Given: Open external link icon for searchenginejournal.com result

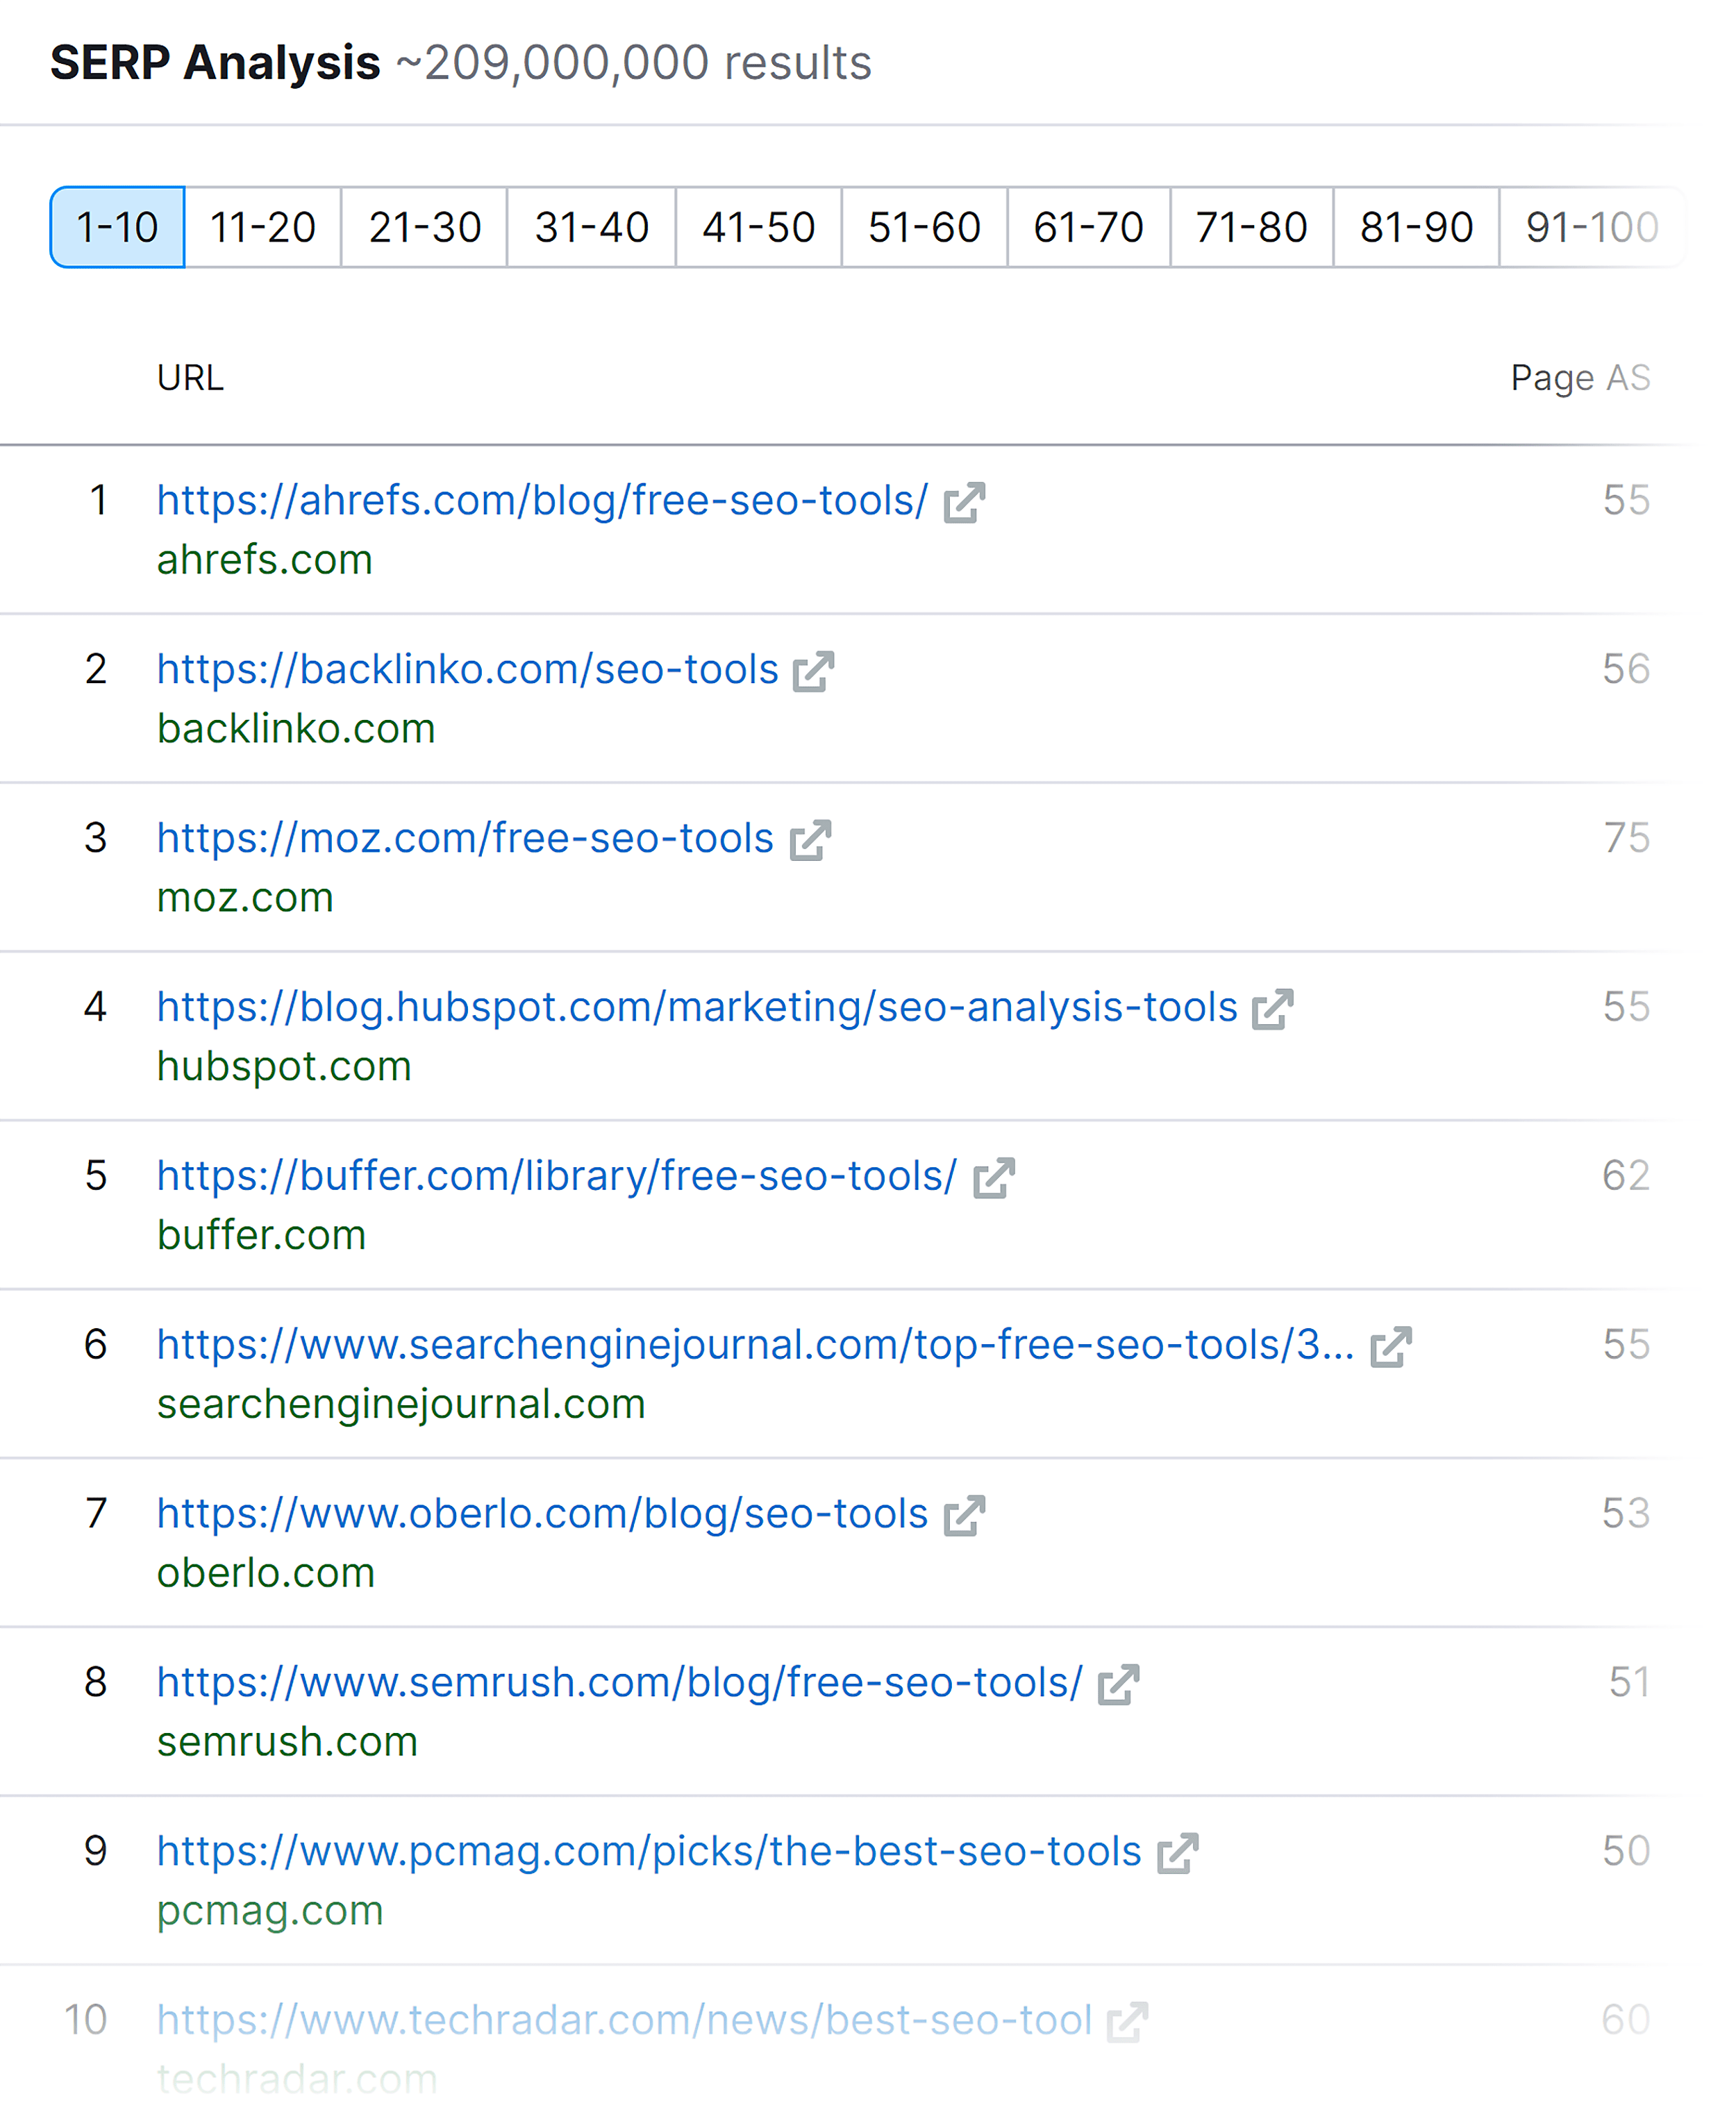Looking at the screenshot, I should point(1390,1348).
